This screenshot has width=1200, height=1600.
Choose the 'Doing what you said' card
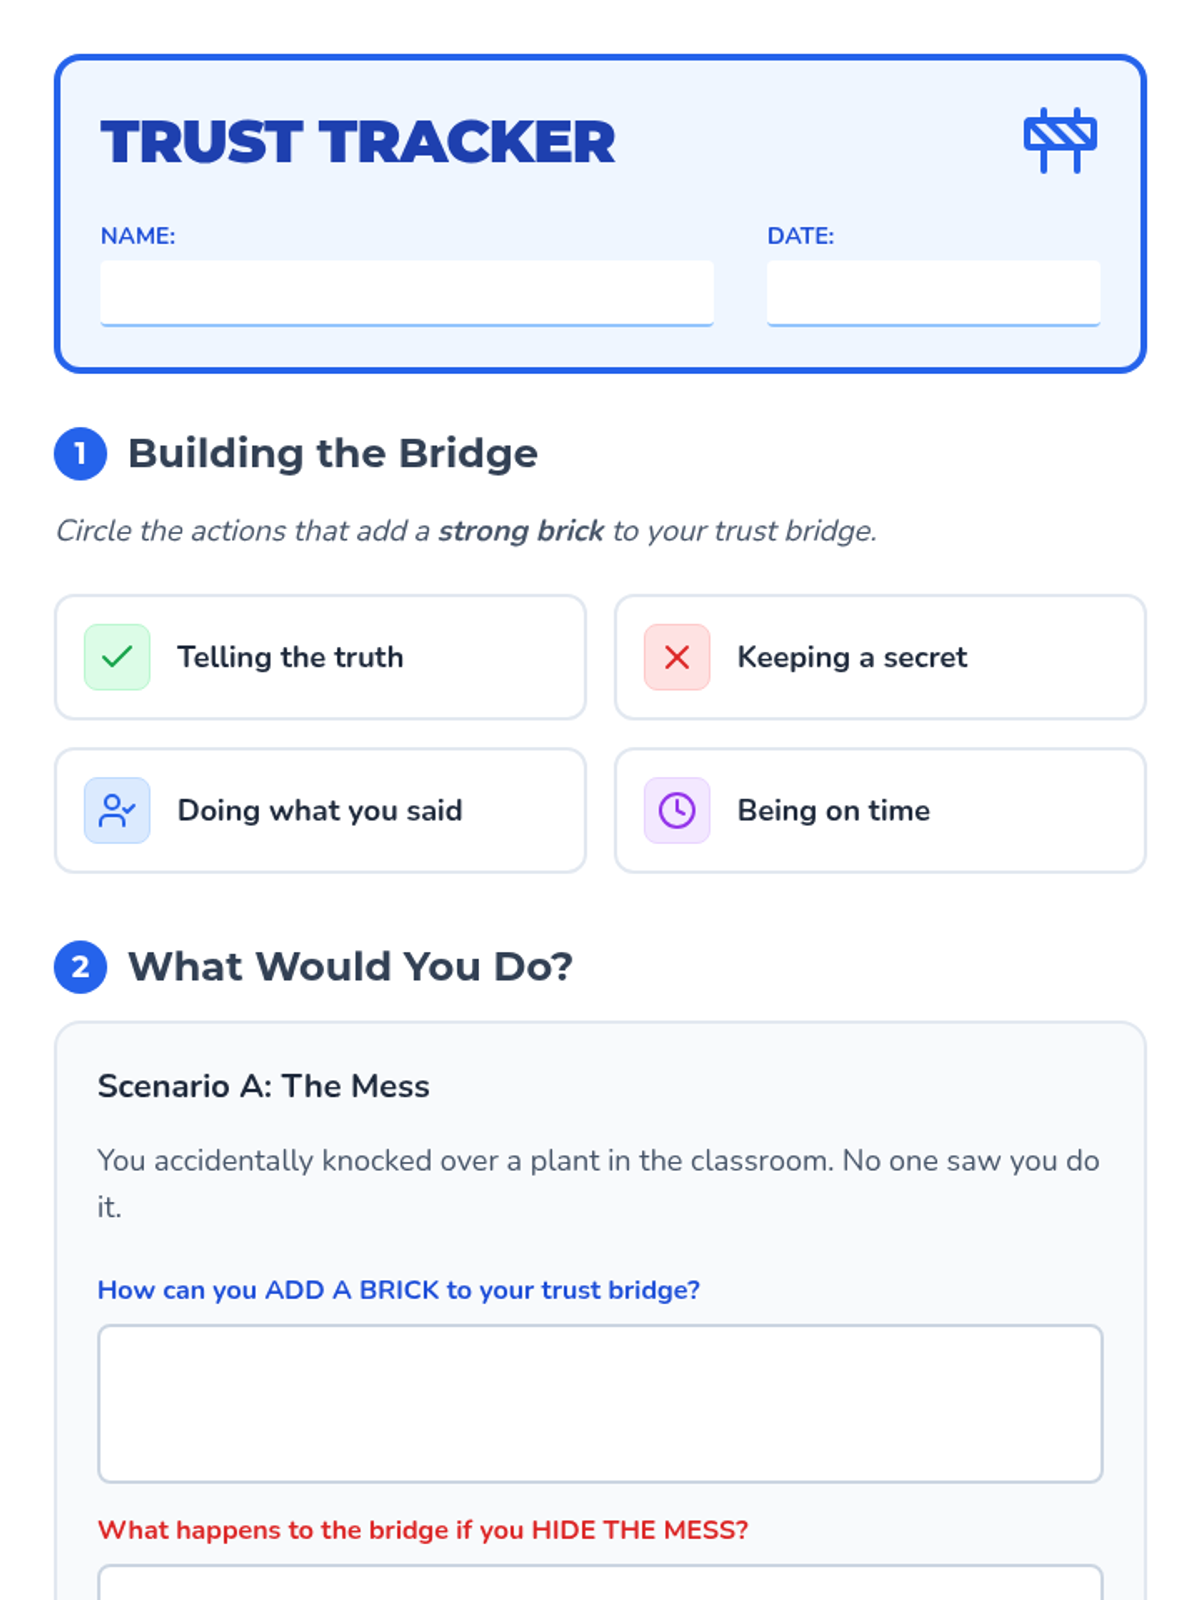coord(320,810)
